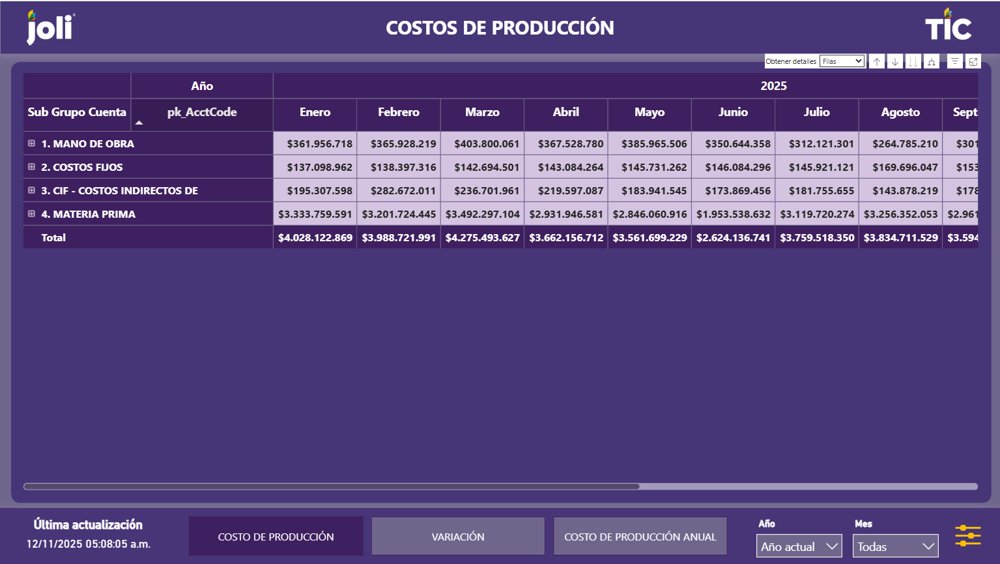Select the COSTO DE PRODUCCIÓN button
1000x564 pixels.
tap(276, 537)
